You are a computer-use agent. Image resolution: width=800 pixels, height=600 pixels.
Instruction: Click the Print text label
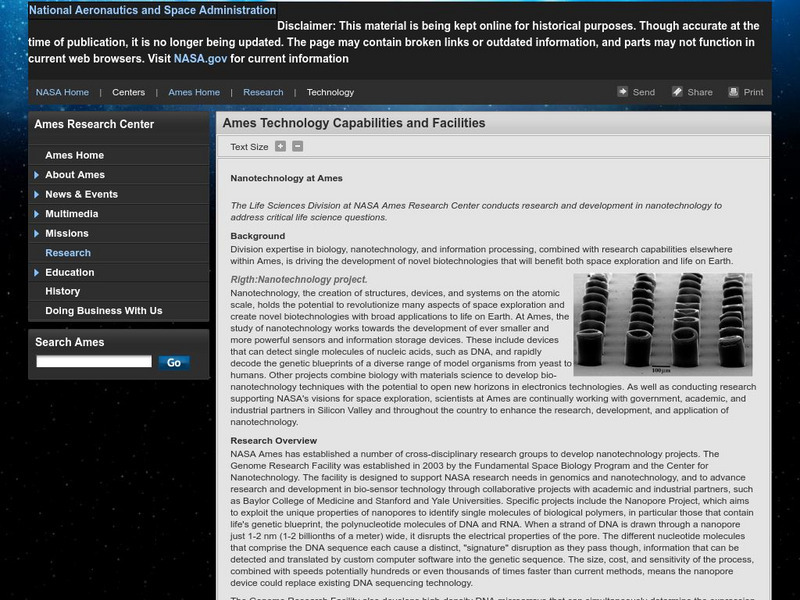click(x=753, y=92)
